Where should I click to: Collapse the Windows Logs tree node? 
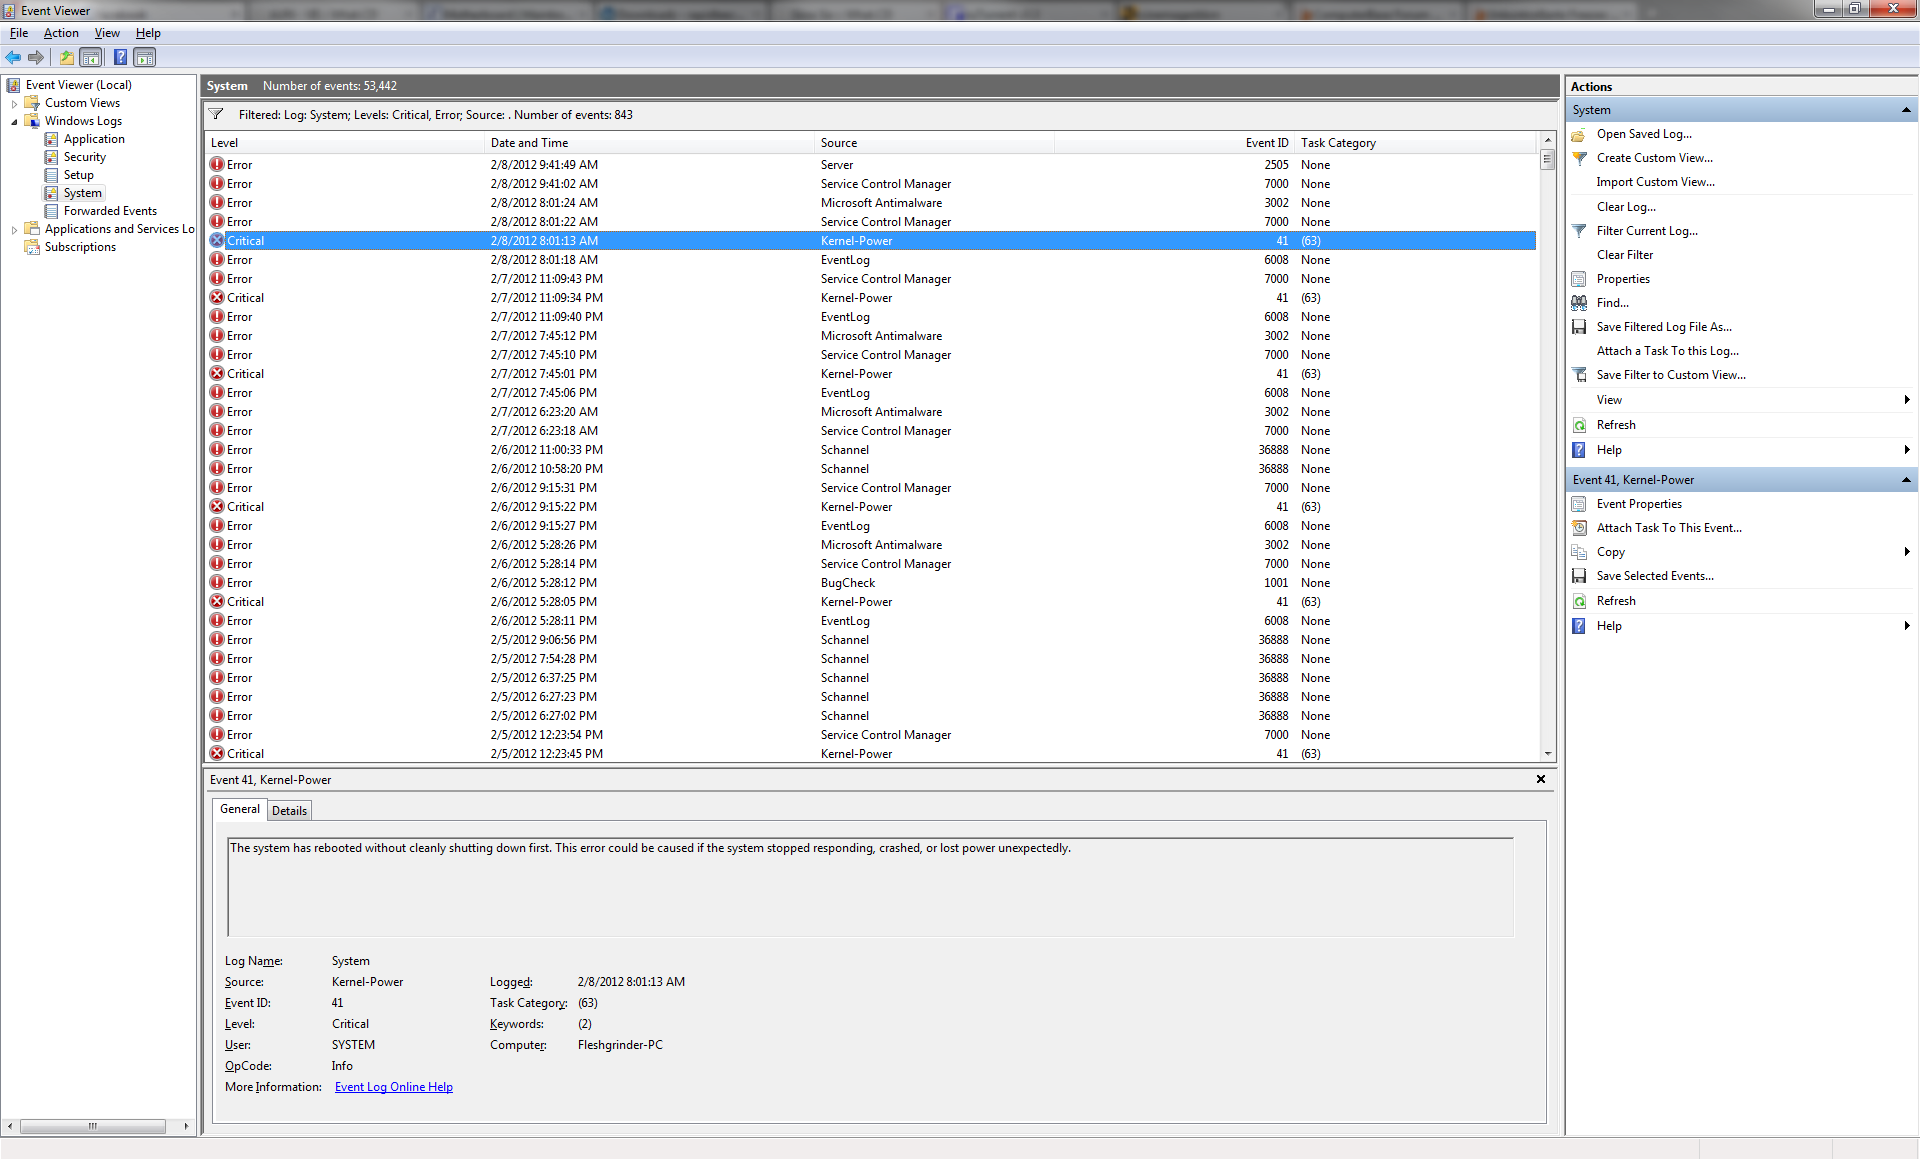click(14, 121)
